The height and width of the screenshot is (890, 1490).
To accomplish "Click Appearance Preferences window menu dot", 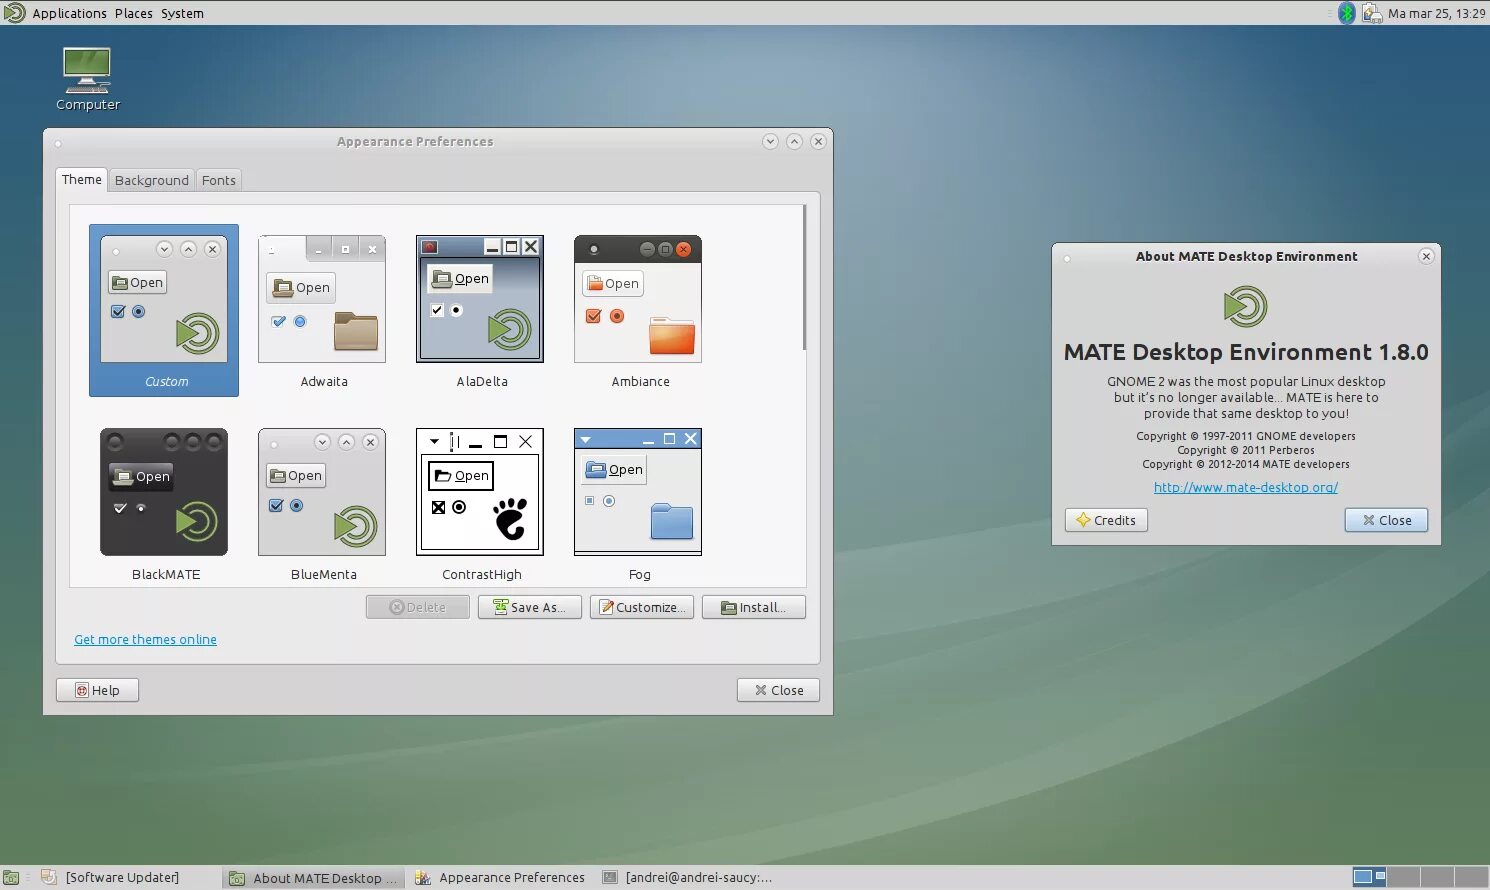I will [x=58, y=143].
